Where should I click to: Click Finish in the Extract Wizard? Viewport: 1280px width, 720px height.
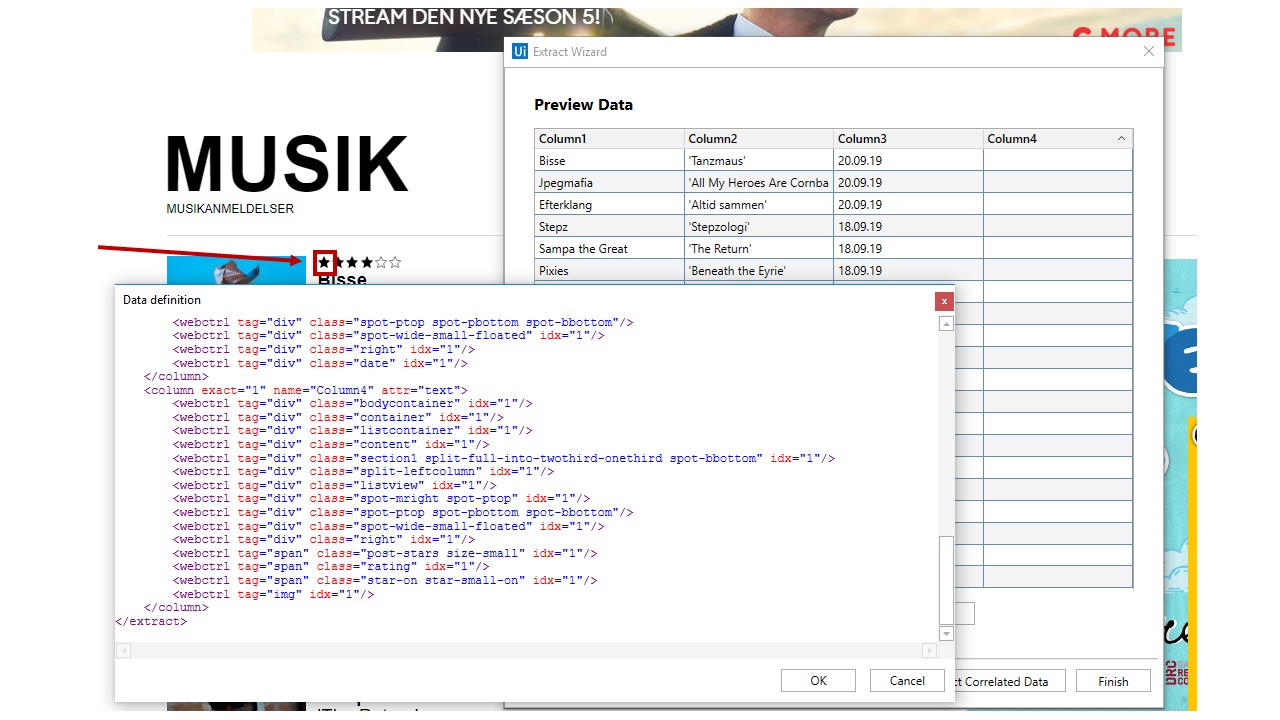(1113, 682)
